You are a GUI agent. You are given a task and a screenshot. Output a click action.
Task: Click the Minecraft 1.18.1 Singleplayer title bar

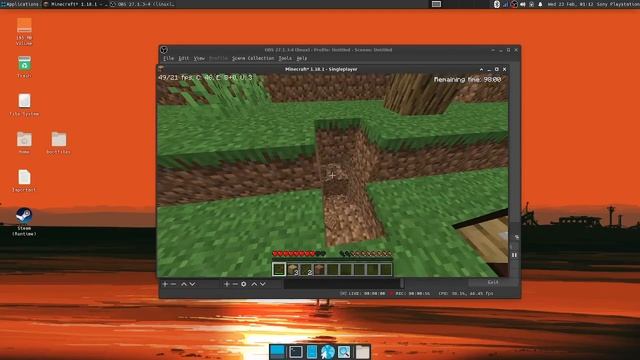[321, 69]
